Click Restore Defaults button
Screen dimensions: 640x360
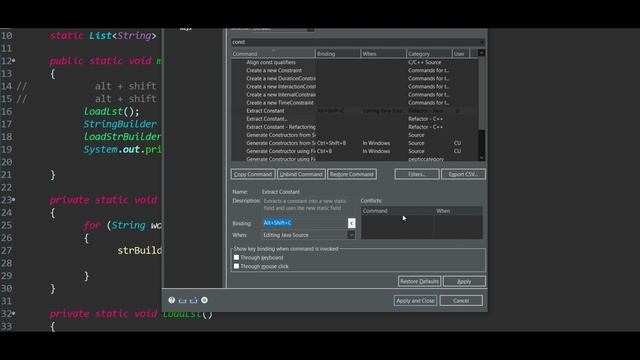(419, 281)
